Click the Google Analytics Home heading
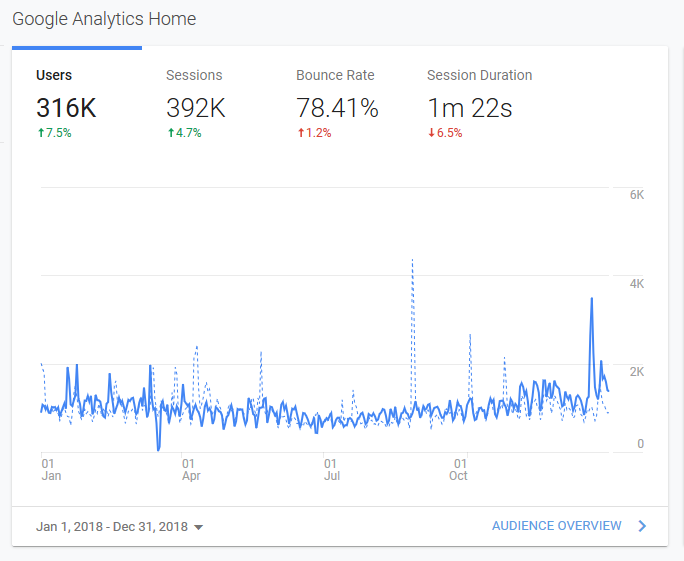 click(x=104, y=19)
